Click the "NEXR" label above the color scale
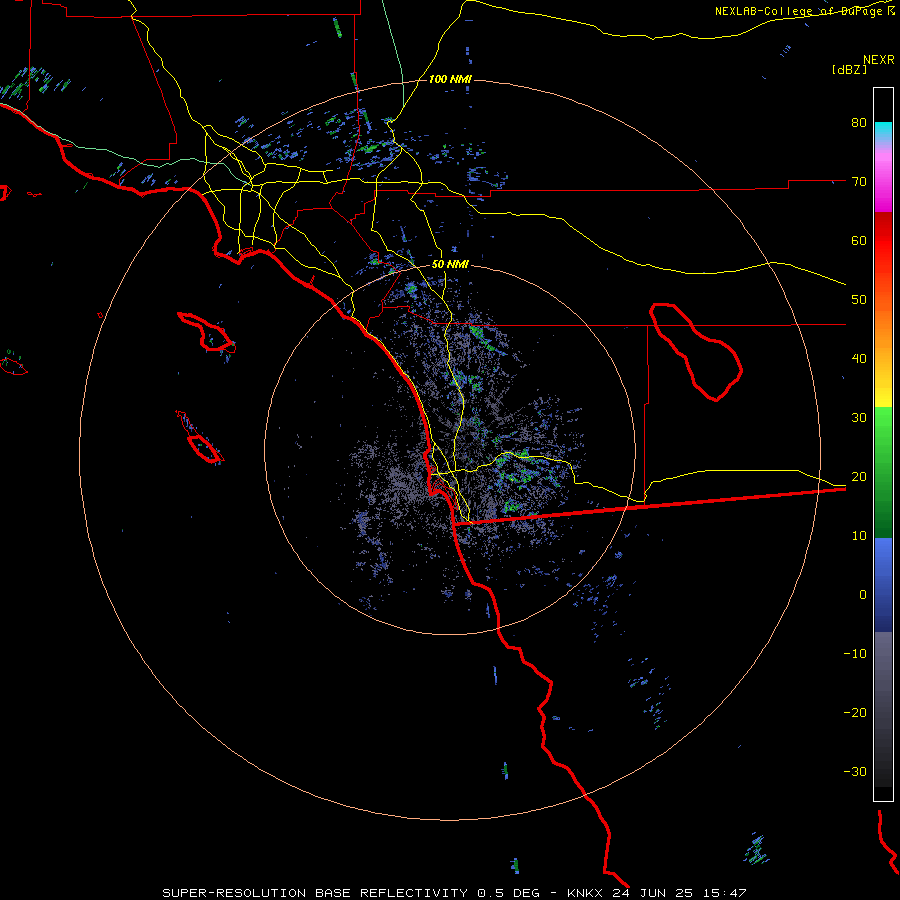 tap(878, 60)
